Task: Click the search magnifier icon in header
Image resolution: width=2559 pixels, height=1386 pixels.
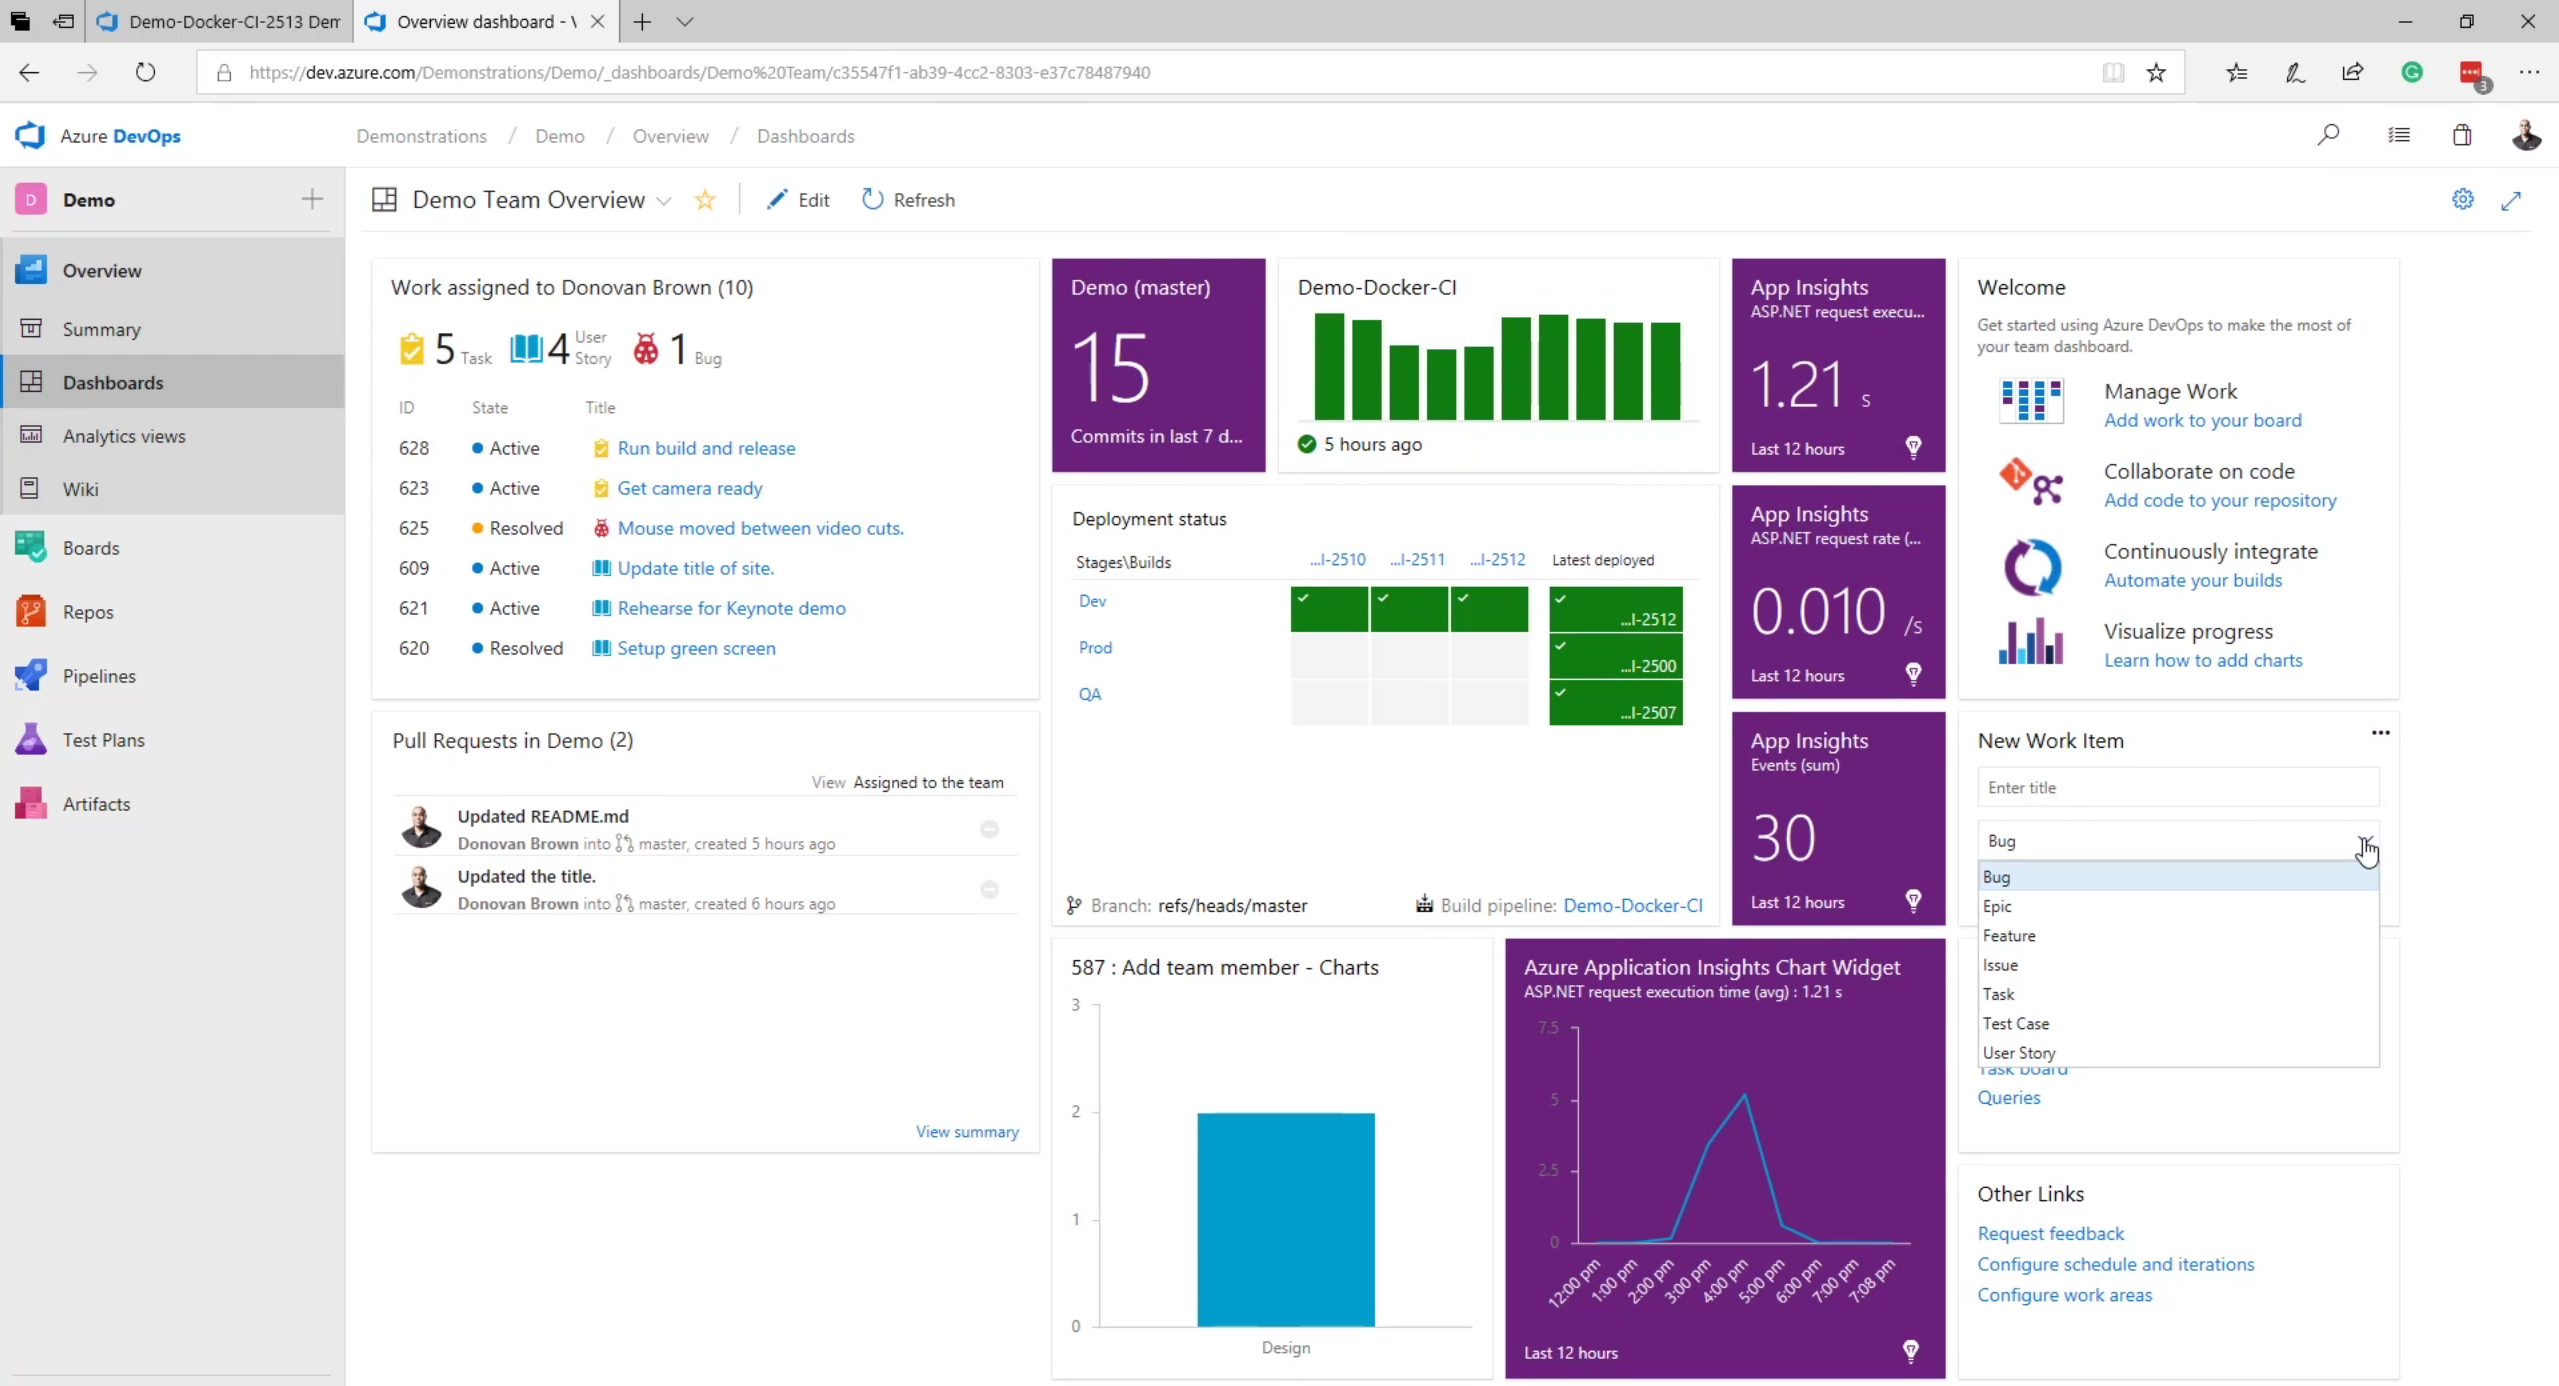Action: (x=2328, y=135)
